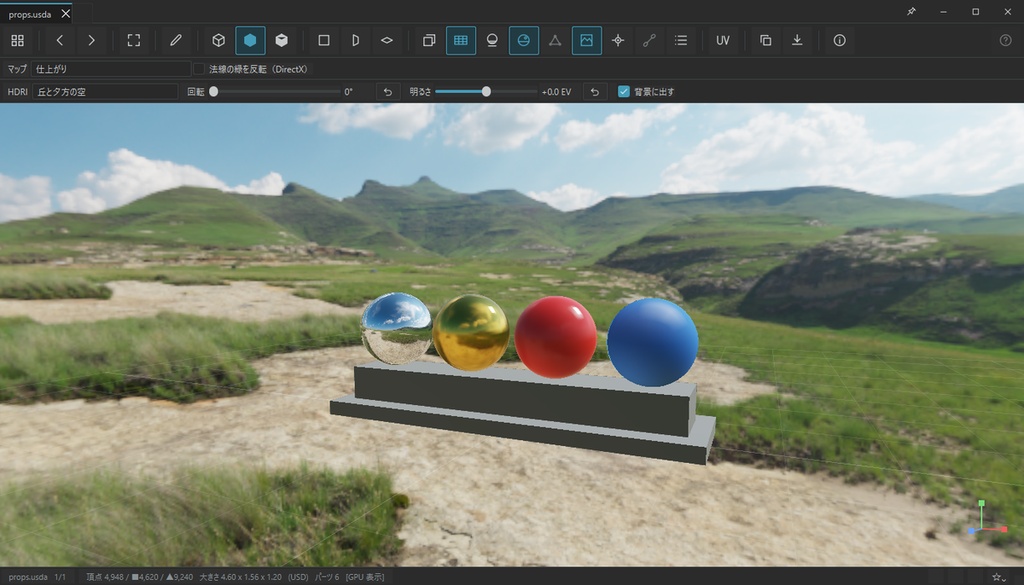
Task: Switch to solid hexagon shaded mode
Action: (x=250, y=40)
